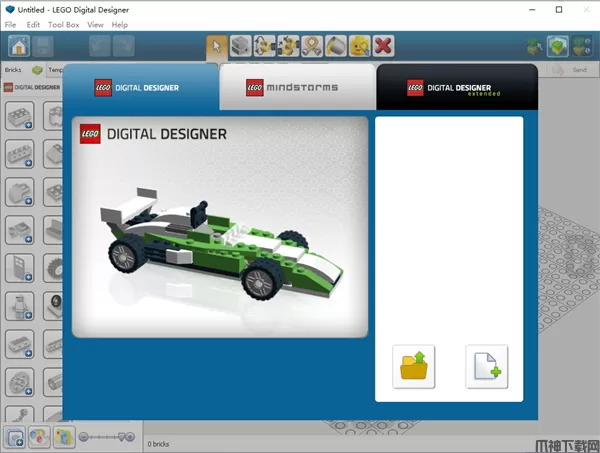Click the Send button
This screenshot has width=600, height=453.
[x=579, y=70]
